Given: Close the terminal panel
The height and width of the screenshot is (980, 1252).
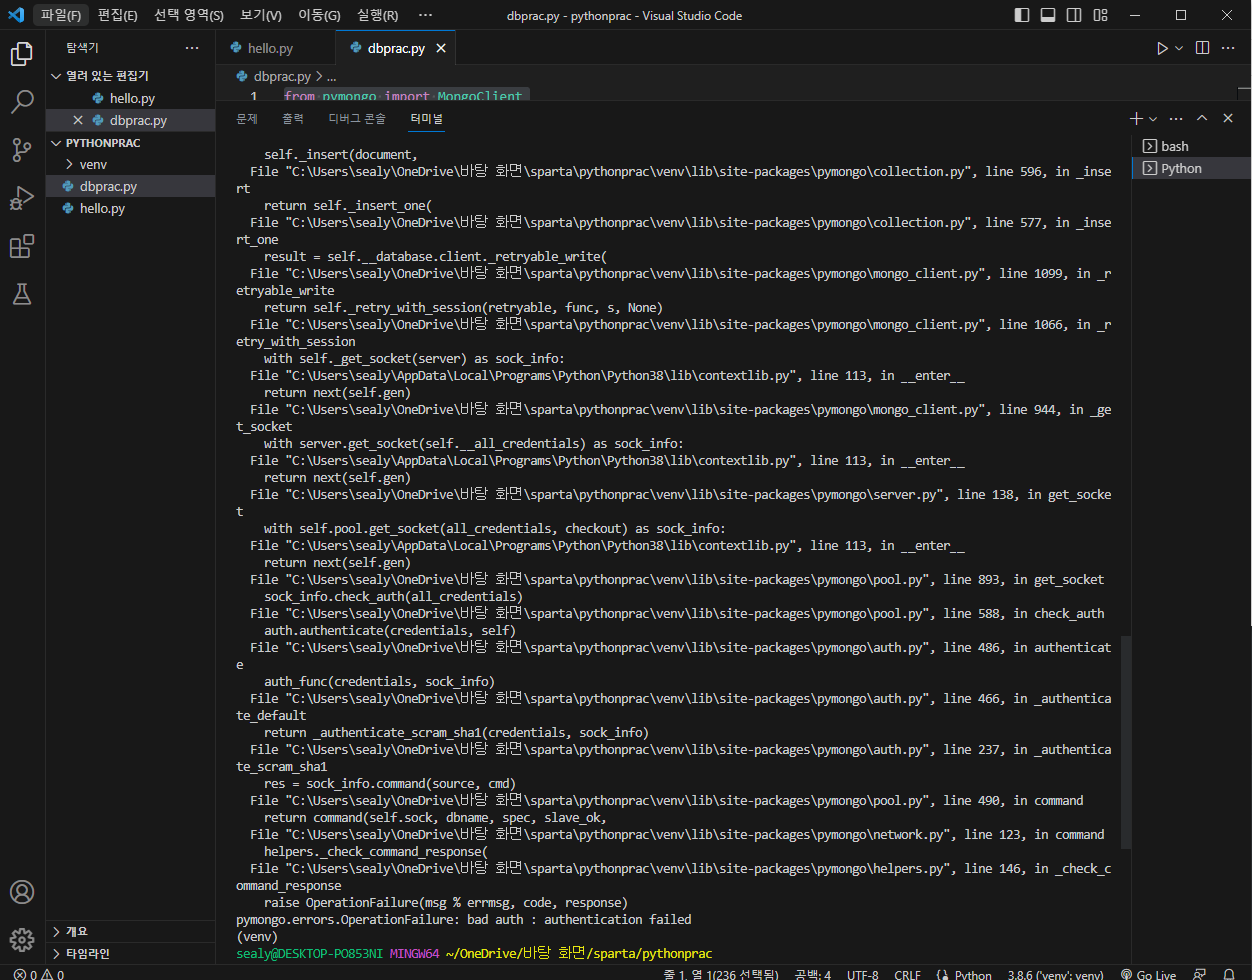Looking at the screenshot, I should pos(1228,118).
